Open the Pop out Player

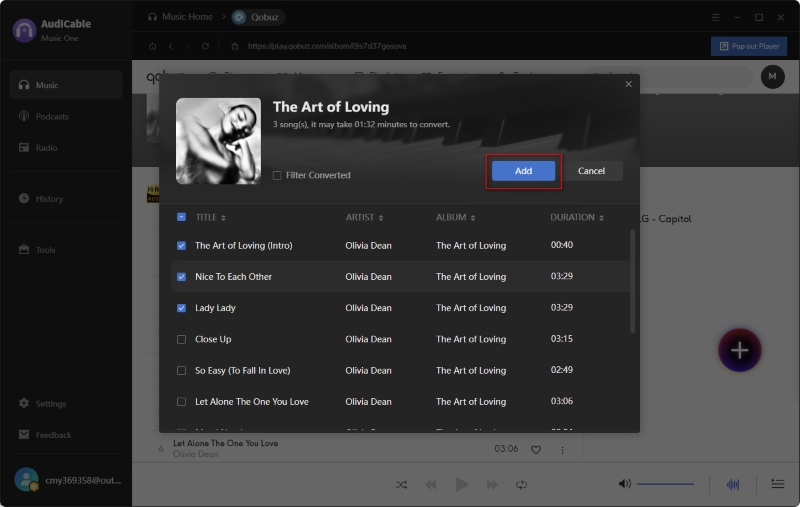click(x=748, y=46)
